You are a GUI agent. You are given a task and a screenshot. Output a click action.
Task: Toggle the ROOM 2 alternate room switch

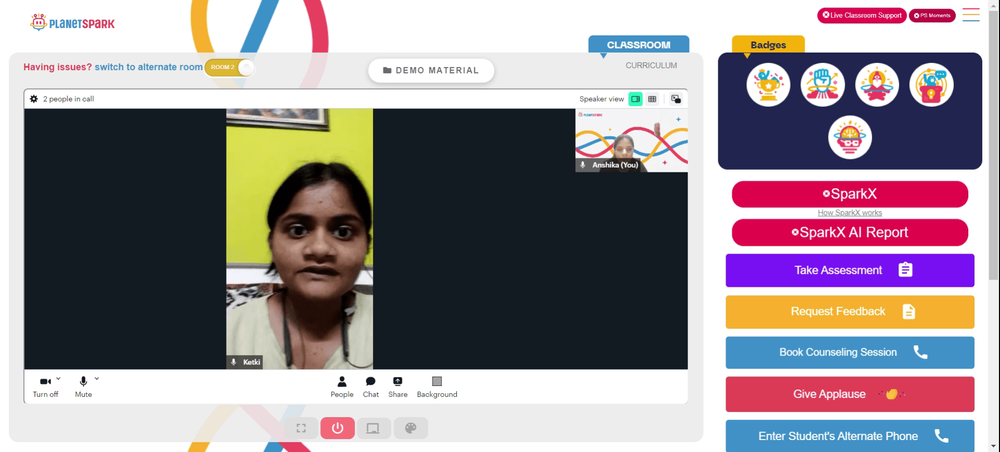[x=229, y=67]
